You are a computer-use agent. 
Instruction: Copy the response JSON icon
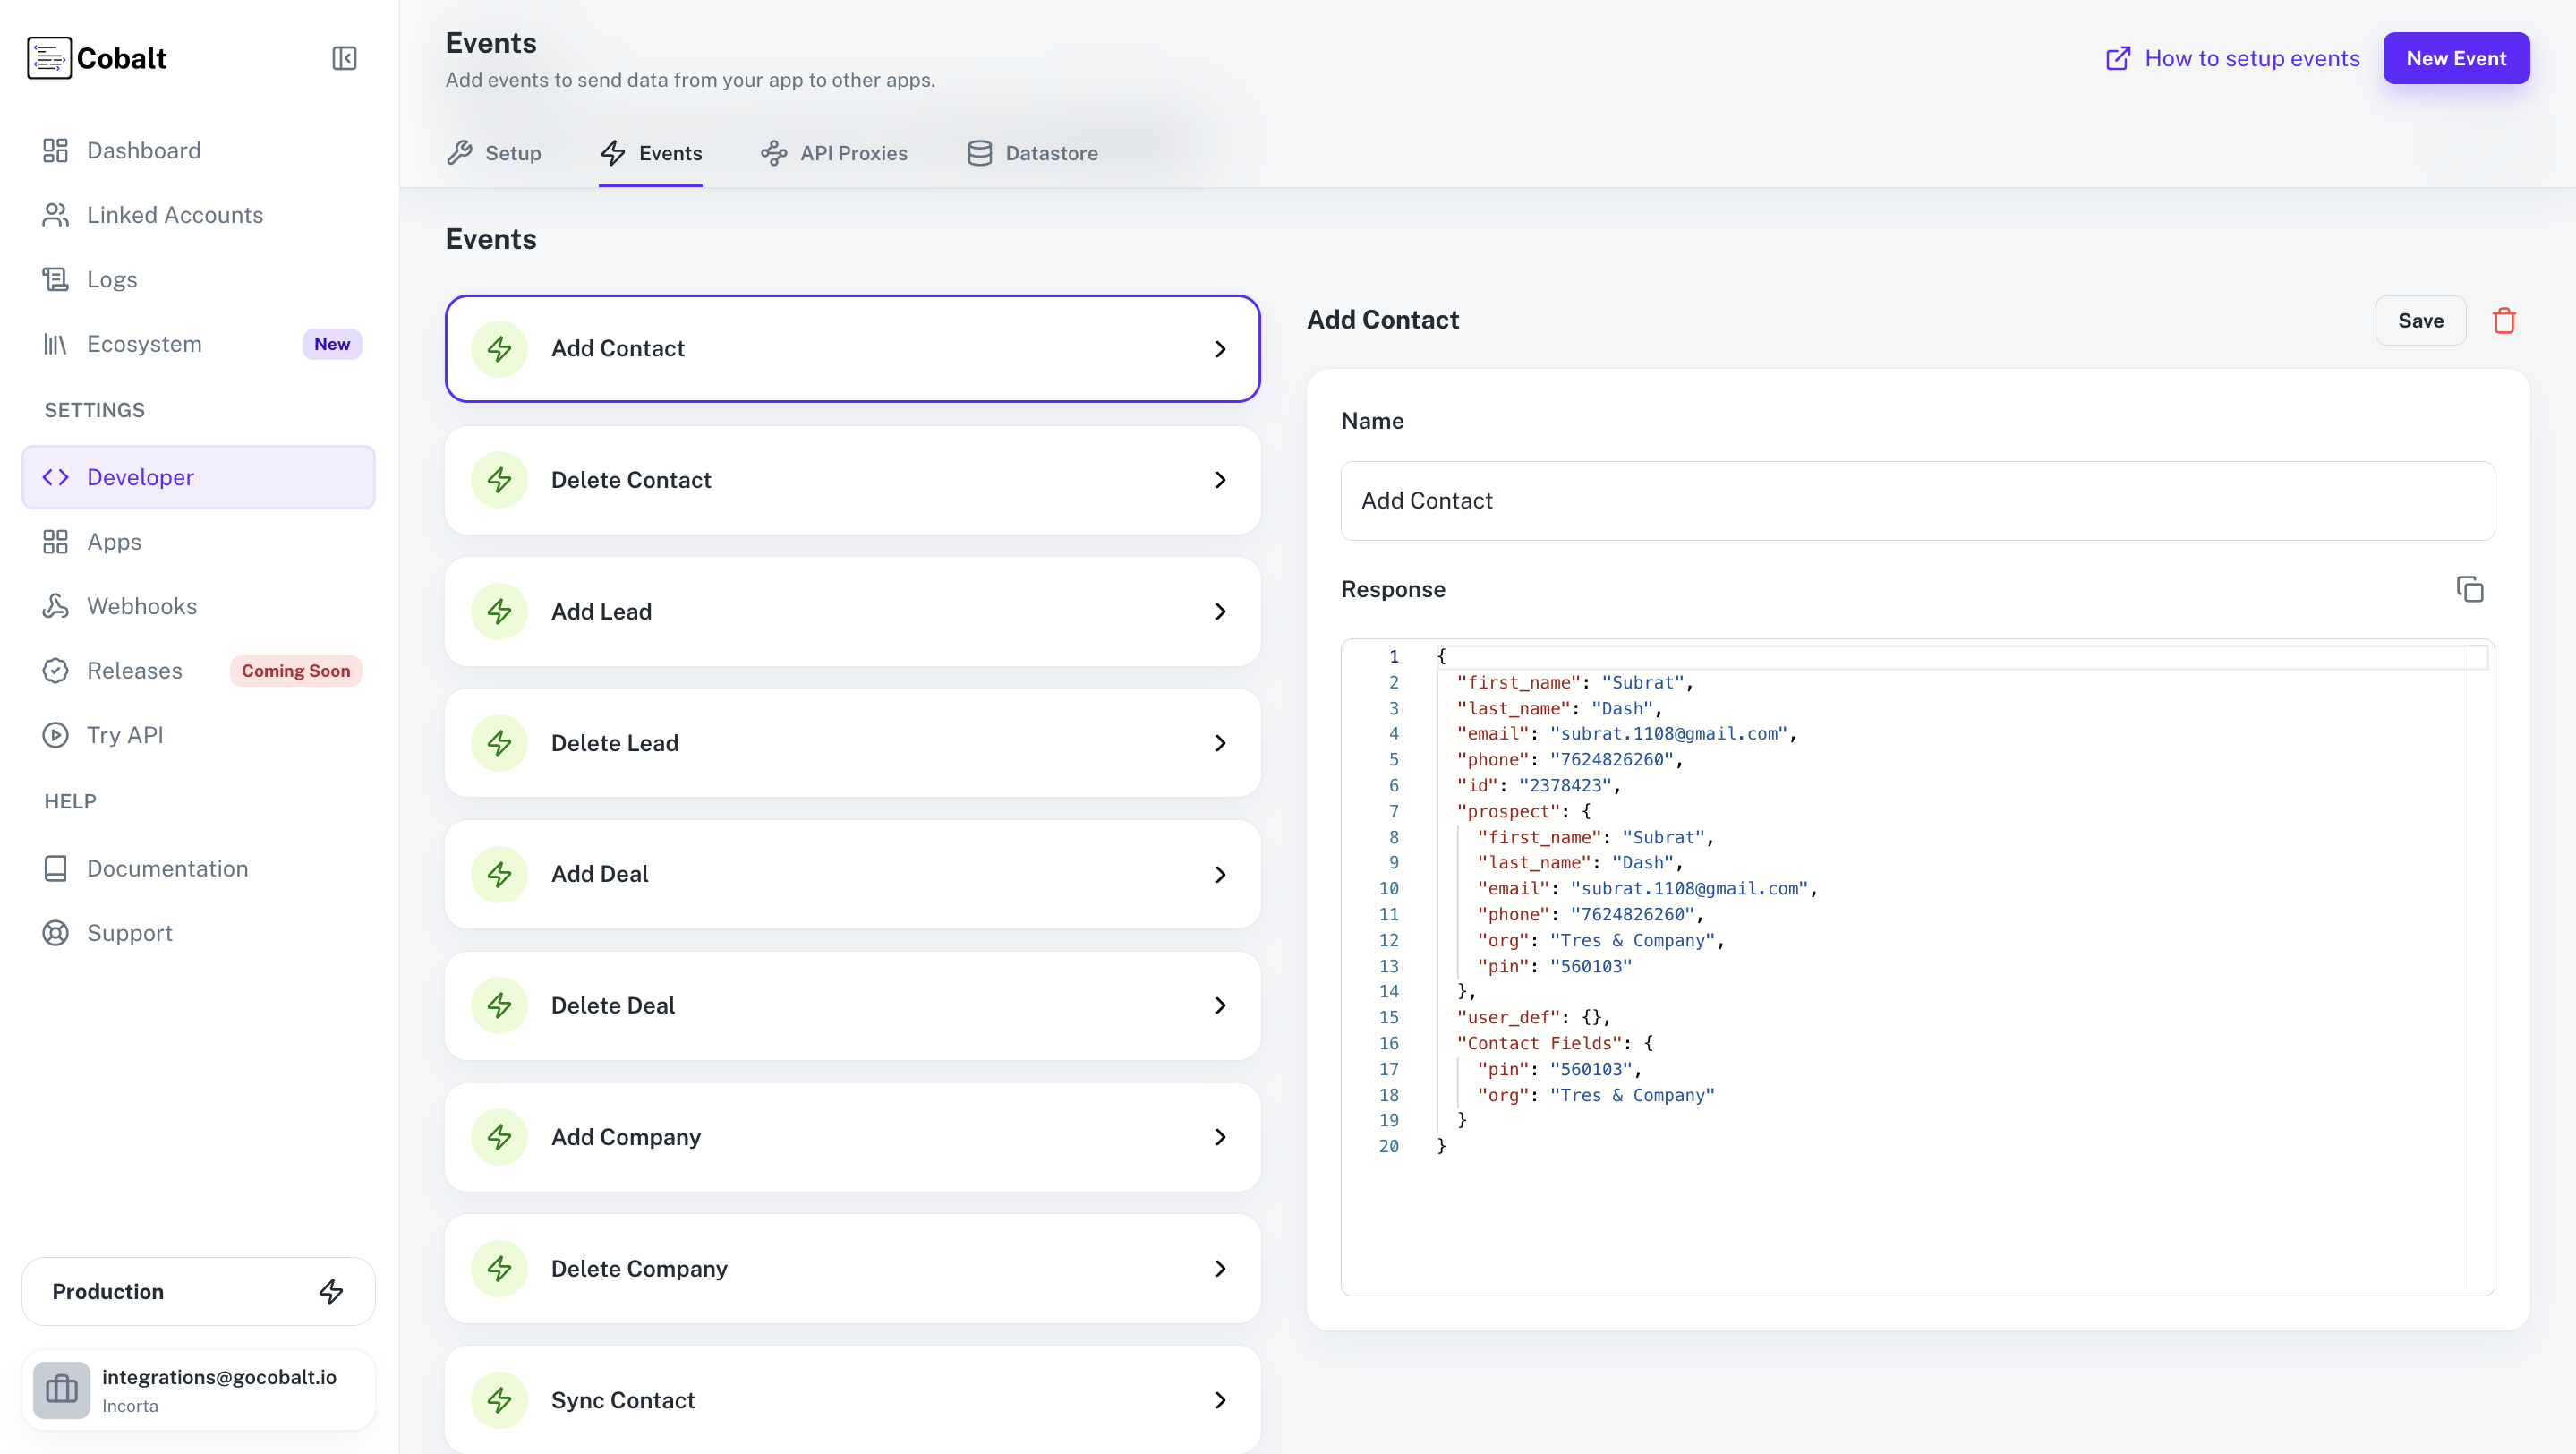[2469, 589]
